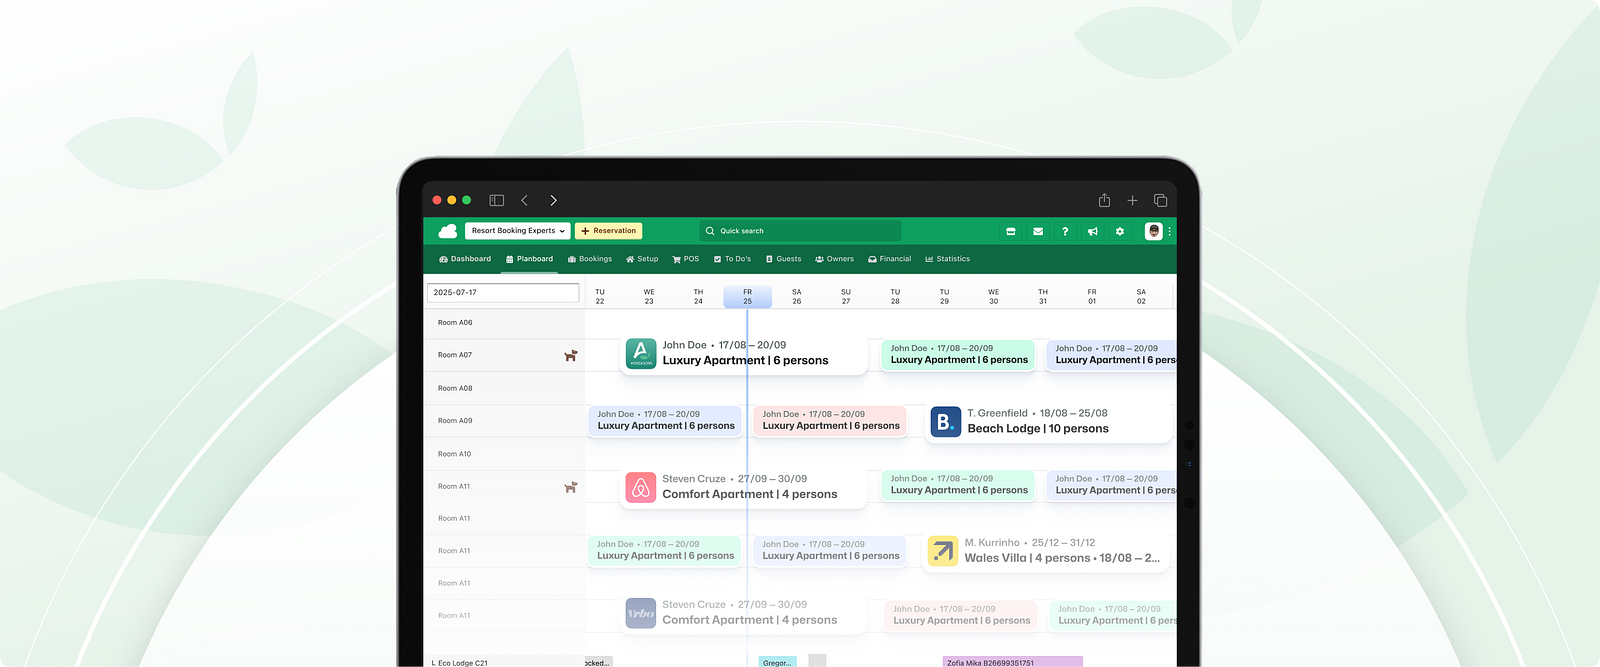Open the Statistics tab
The height and width of the screenshot is (667, 1600).
[947, 259]
